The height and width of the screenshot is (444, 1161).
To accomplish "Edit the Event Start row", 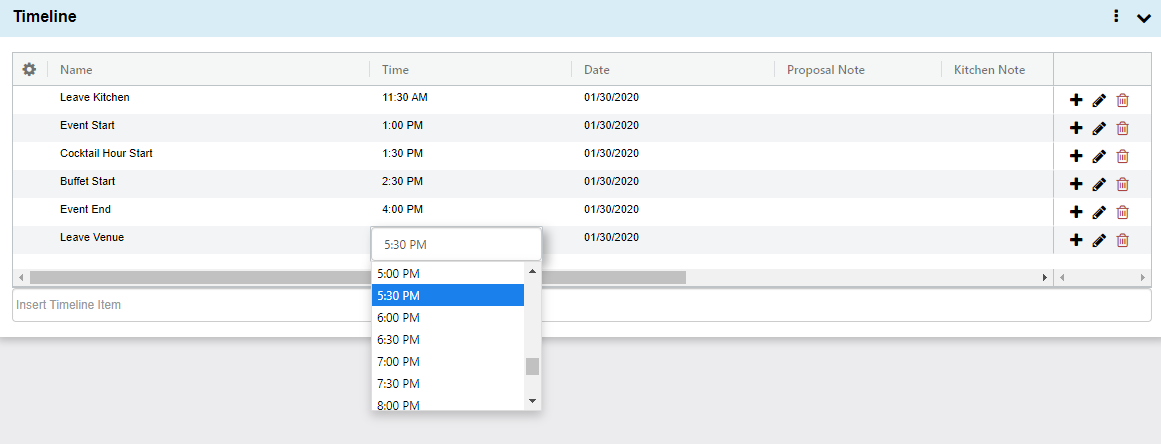I will click(x=1099, y=128).
